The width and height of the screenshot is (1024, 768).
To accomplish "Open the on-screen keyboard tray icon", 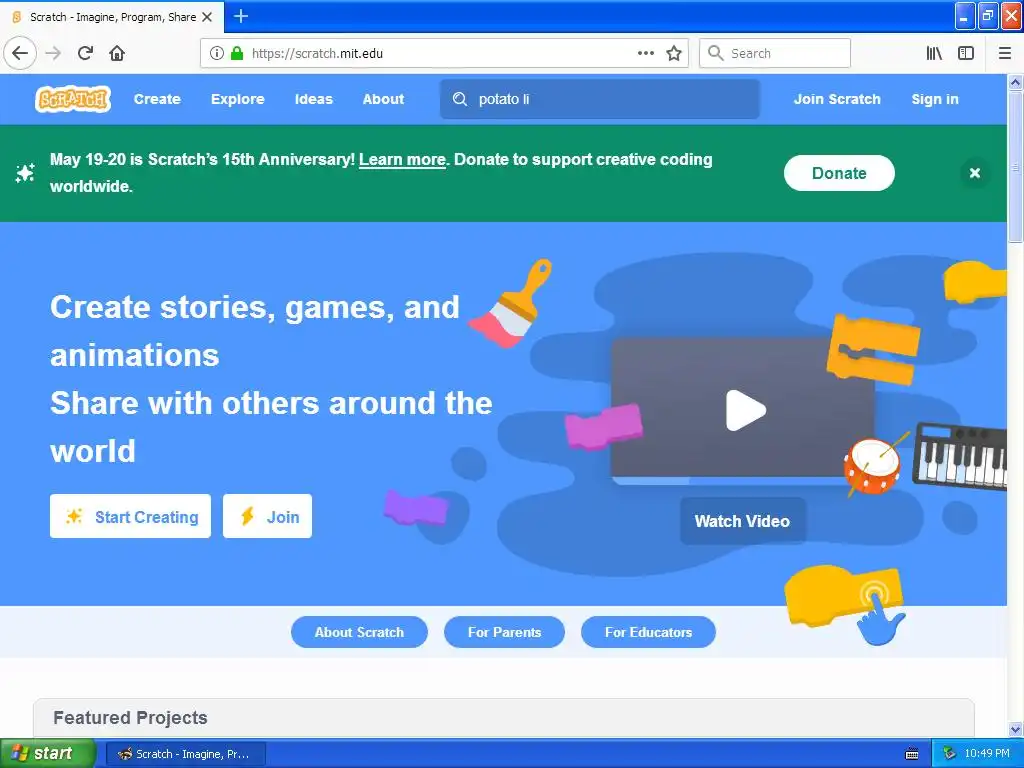I will tap(912, 754).
